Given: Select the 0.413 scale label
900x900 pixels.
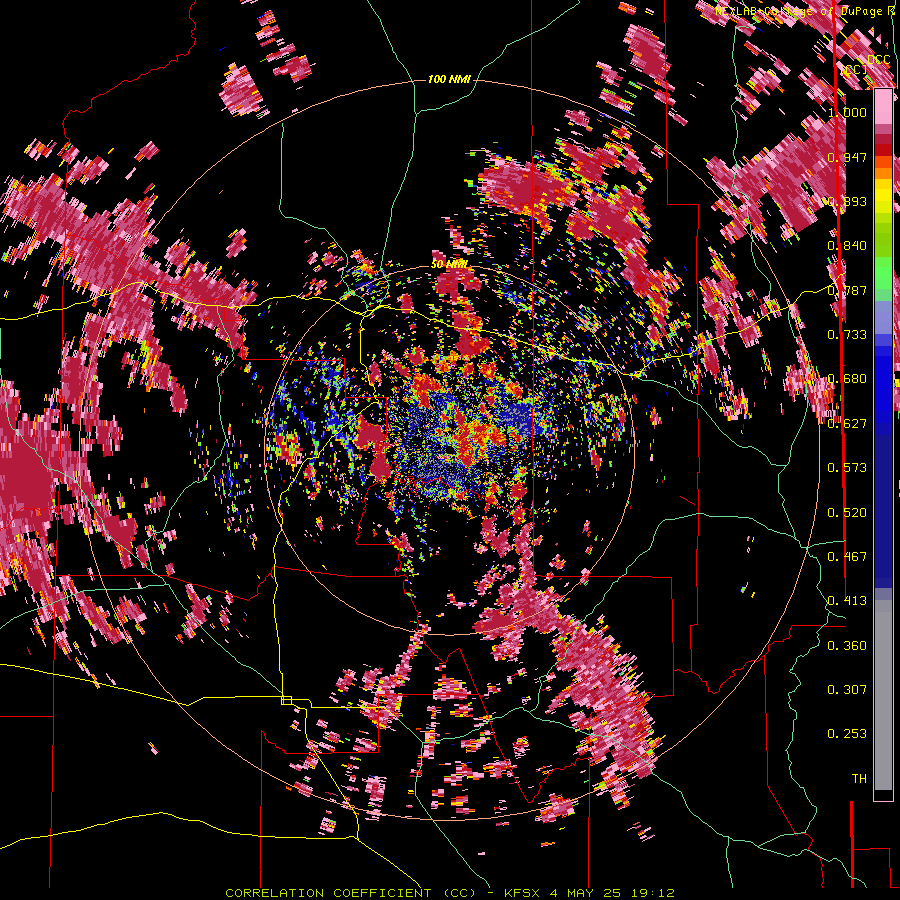Looking at the screenshot, I should coord(847,601).
